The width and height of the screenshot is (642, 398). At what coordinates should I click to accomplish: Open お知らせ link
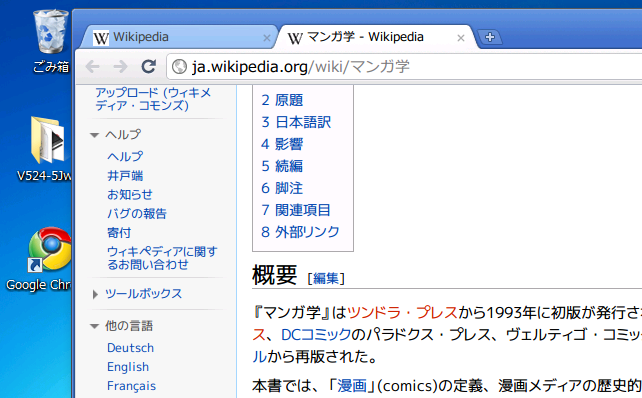pyautogui.click(x=130, y=194)
